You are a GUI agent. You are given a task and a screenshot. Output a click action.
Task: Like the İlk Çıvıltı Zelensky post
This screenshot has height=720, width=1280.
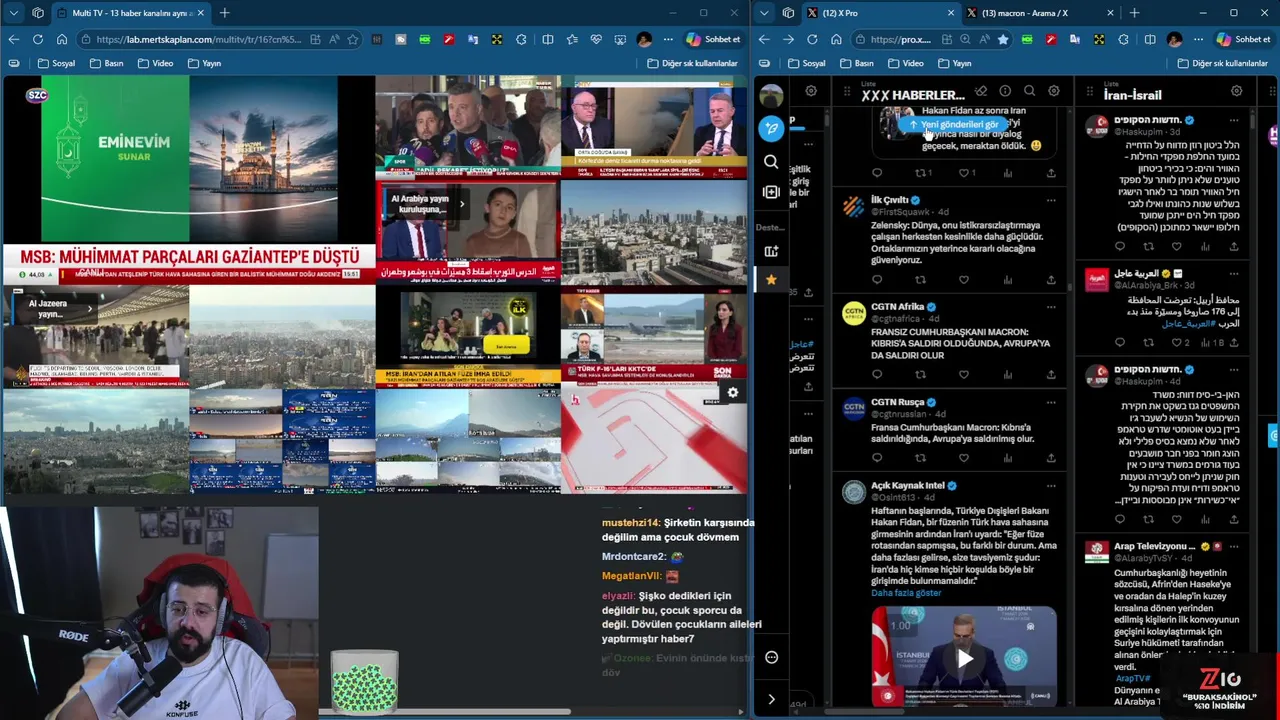tap(964, 280)
